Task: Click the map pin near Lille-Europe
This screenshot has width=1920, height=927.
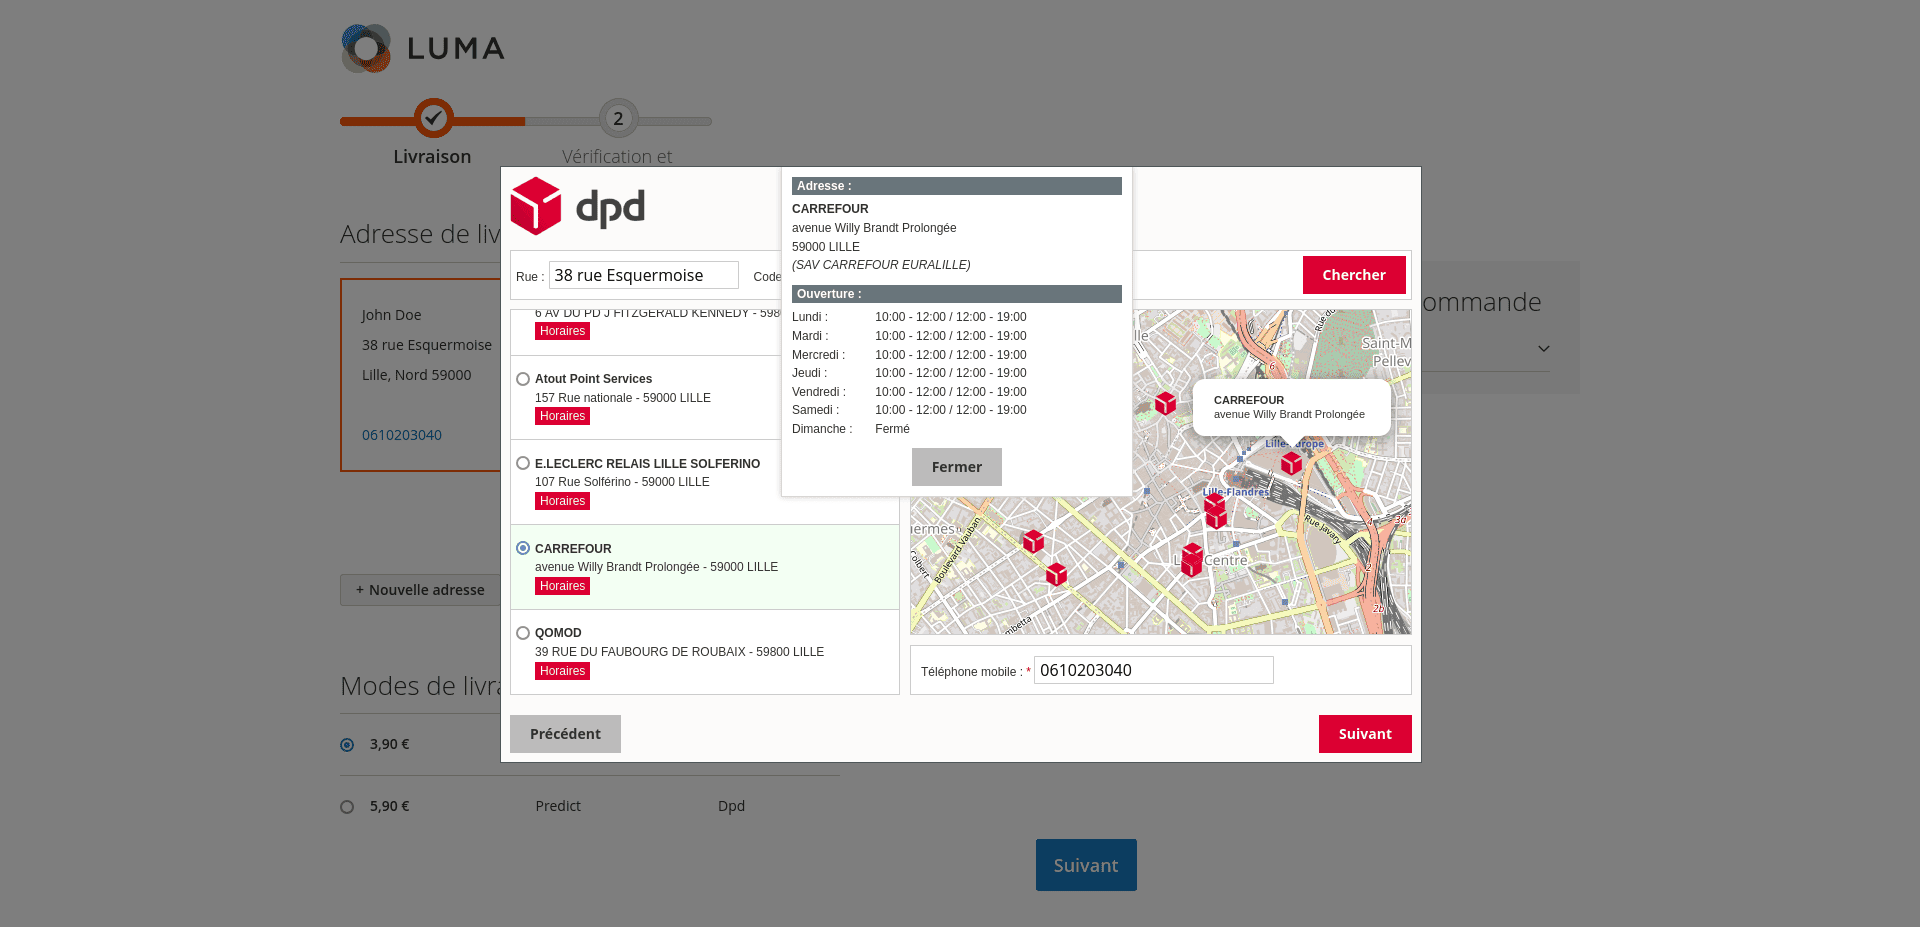Action: 1292,463
